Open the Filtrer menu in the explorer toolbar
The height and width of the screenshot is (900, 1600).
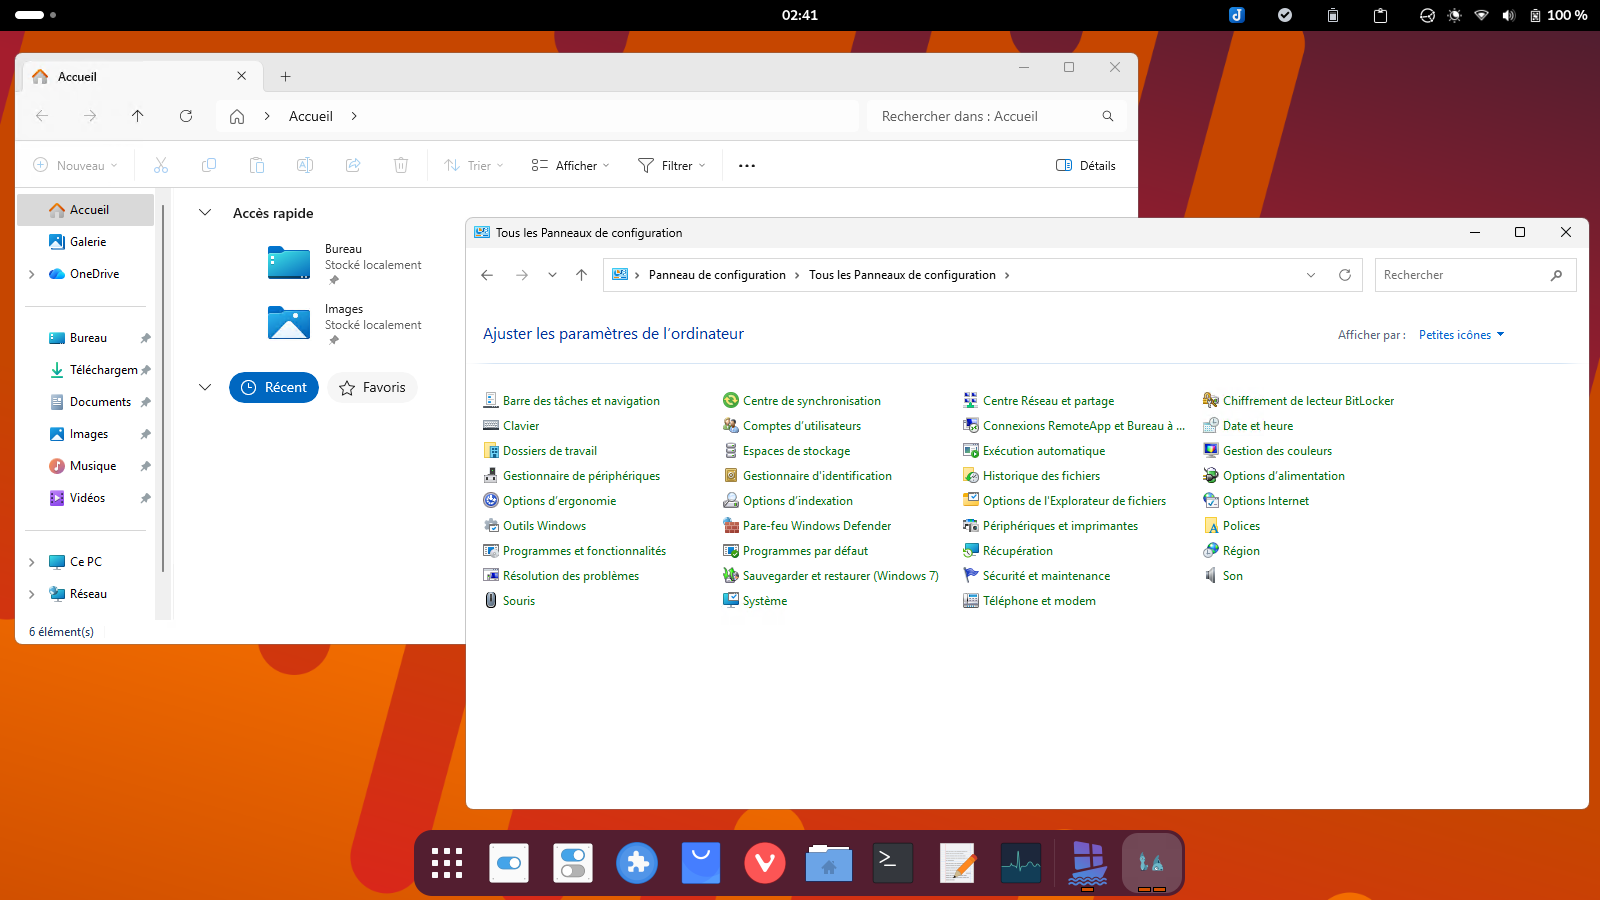[x=672, y=166]
